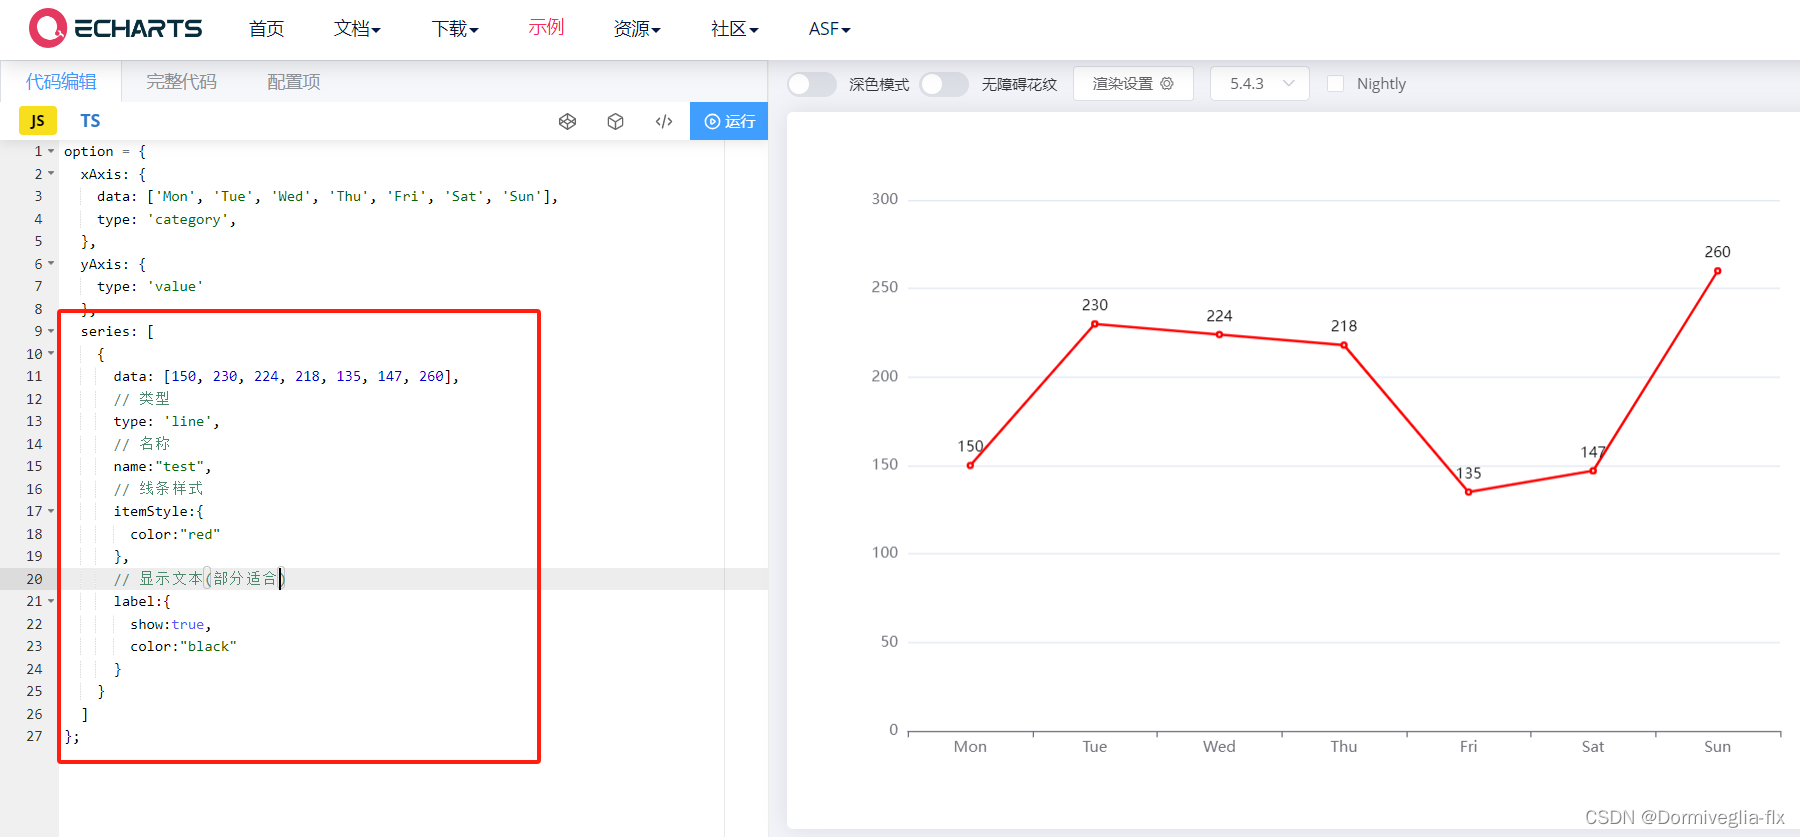Click the type: 'value' code line

(x=150, y=286)
